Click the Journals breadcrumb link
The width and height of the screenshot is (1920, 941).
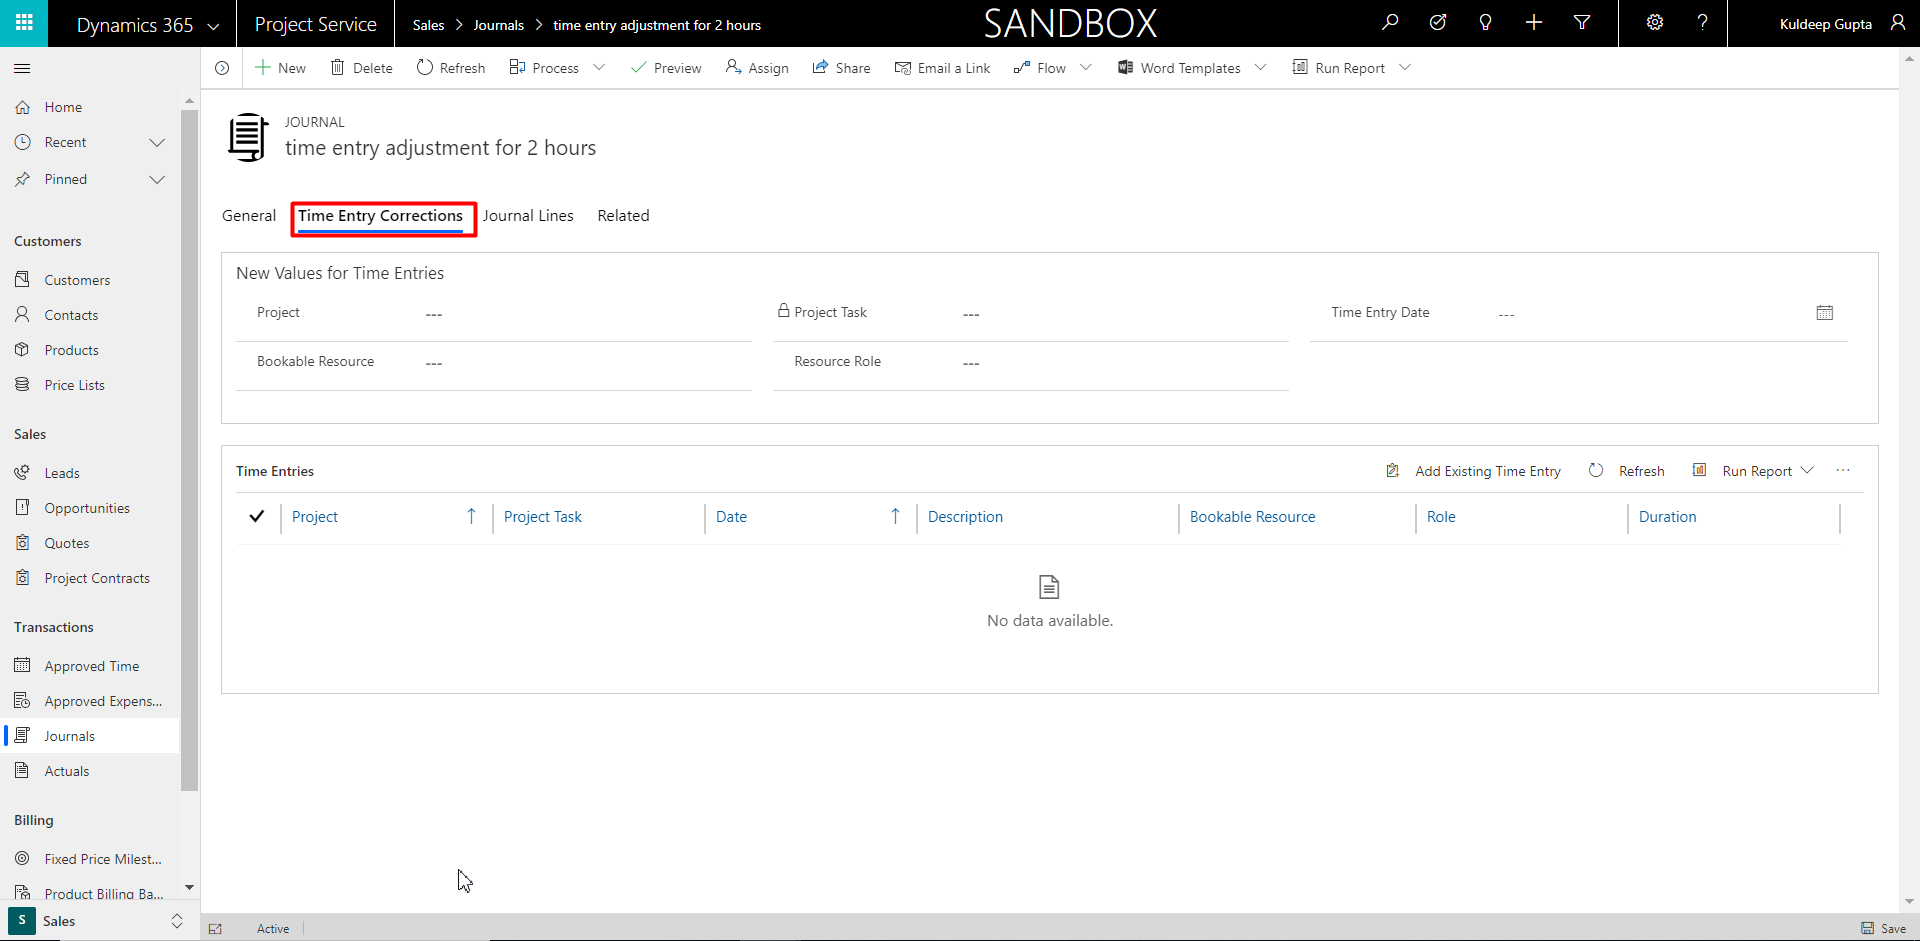pyautogui.click(x=498, y=25)
